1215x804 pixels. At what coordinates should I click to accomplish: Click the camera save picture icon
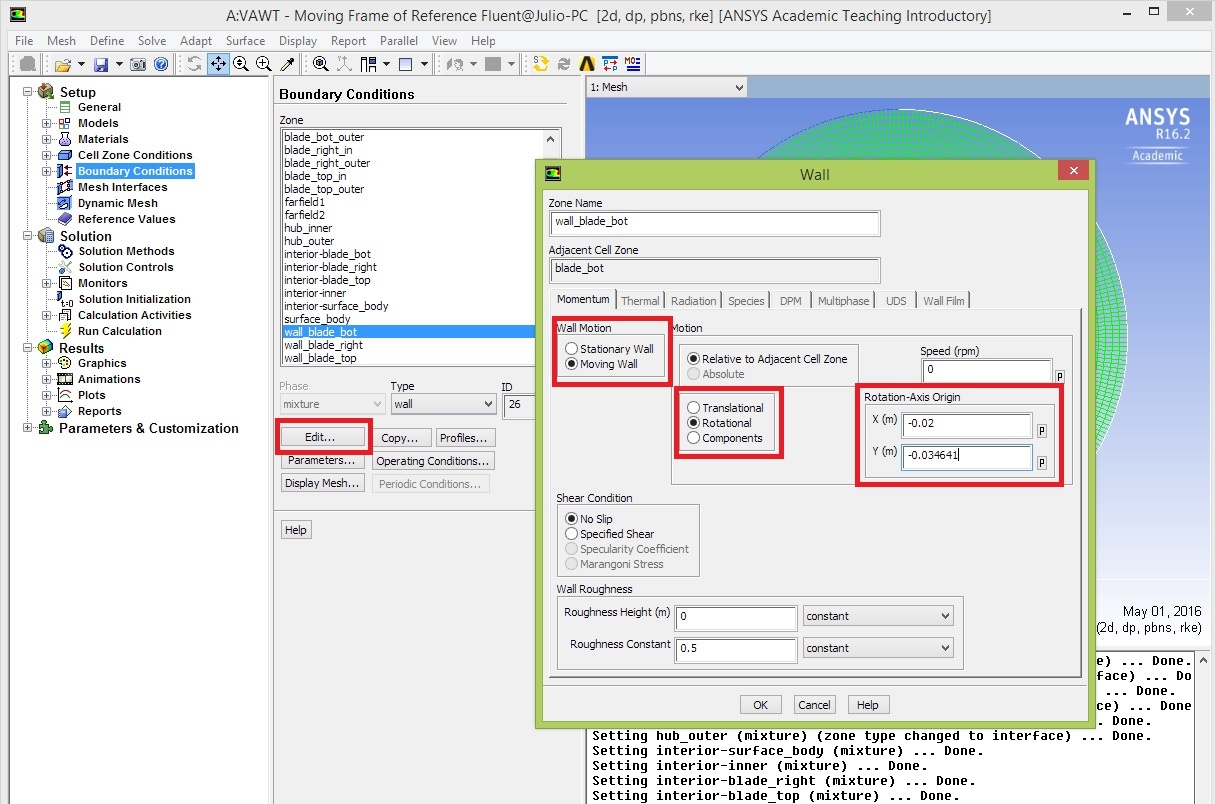click(x=139, y=64)
